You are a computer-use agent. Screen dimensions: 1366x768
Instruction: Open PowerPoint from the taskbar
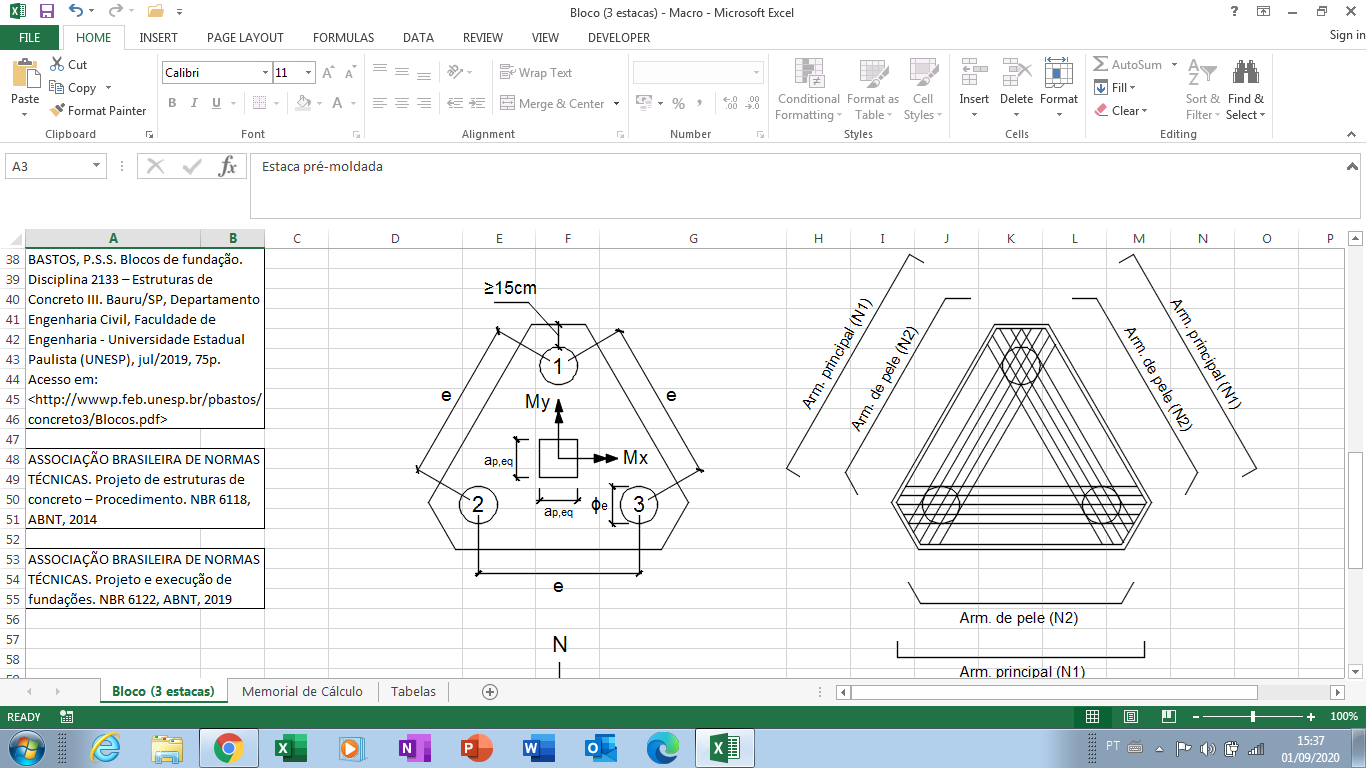[475, 748]
